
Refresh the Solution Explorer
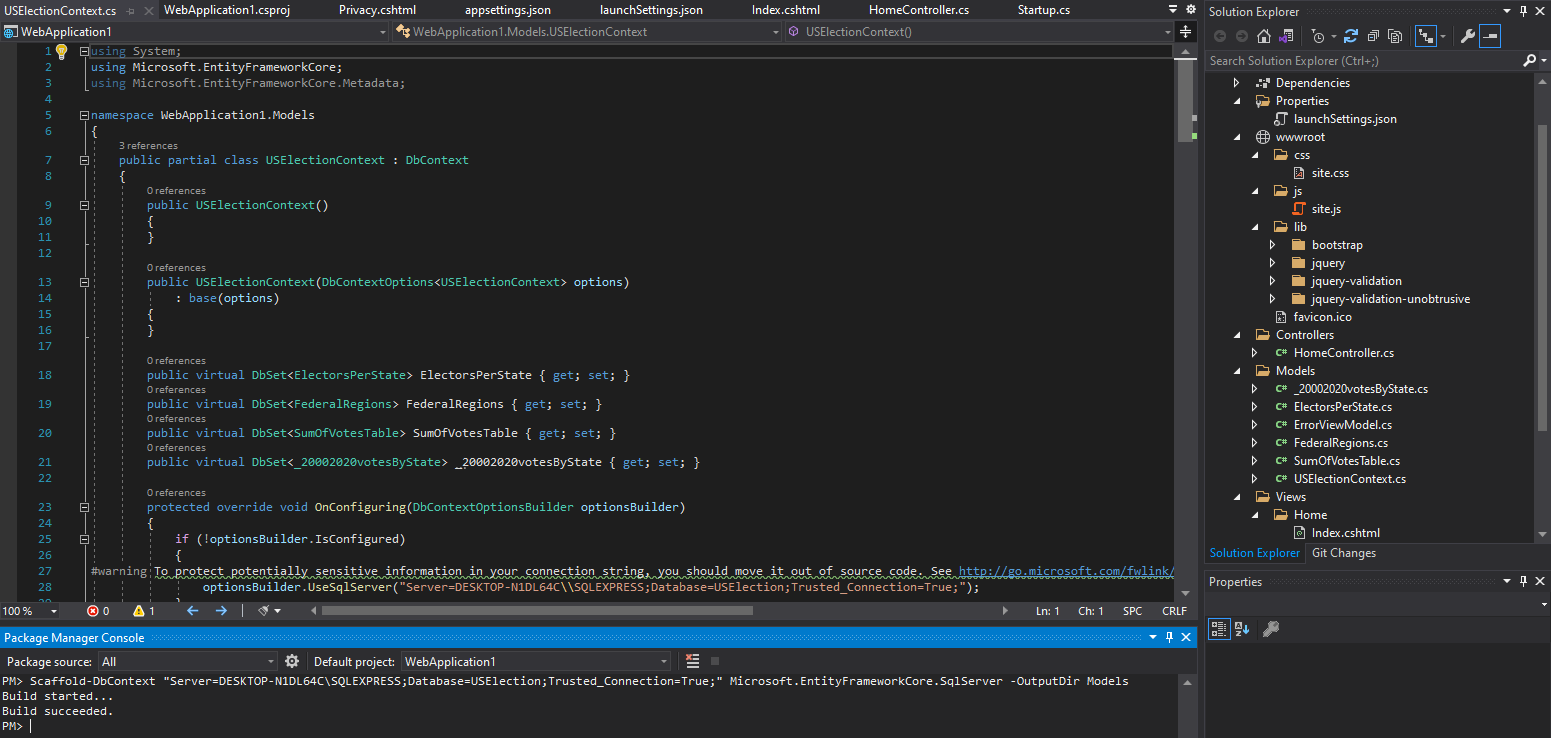[1351, 34]
